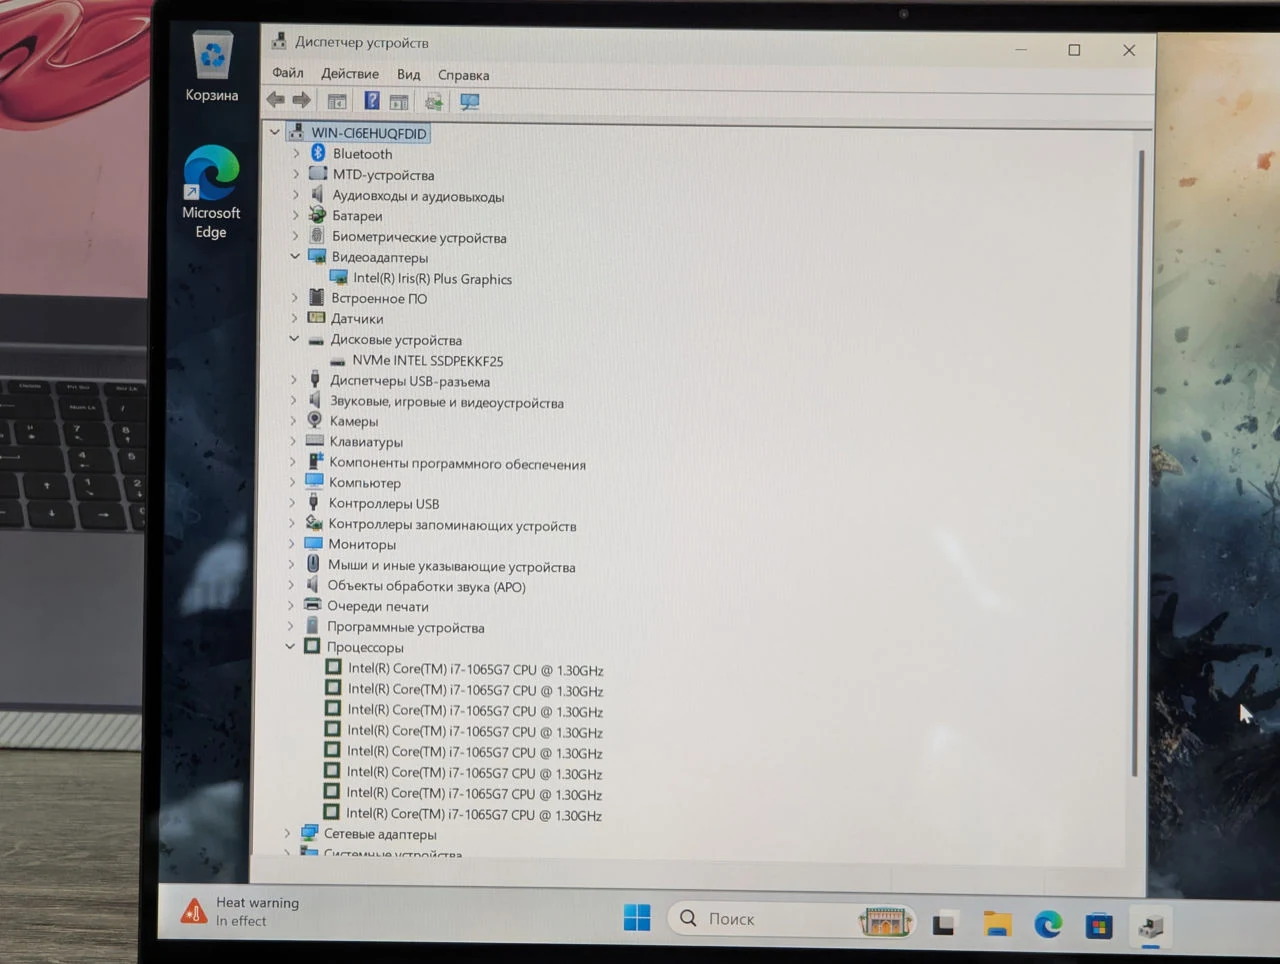Screen dimensions: 1280x964
Task: Collapse the Видеоадаптеры category
Action: click(x=295, y=257)
